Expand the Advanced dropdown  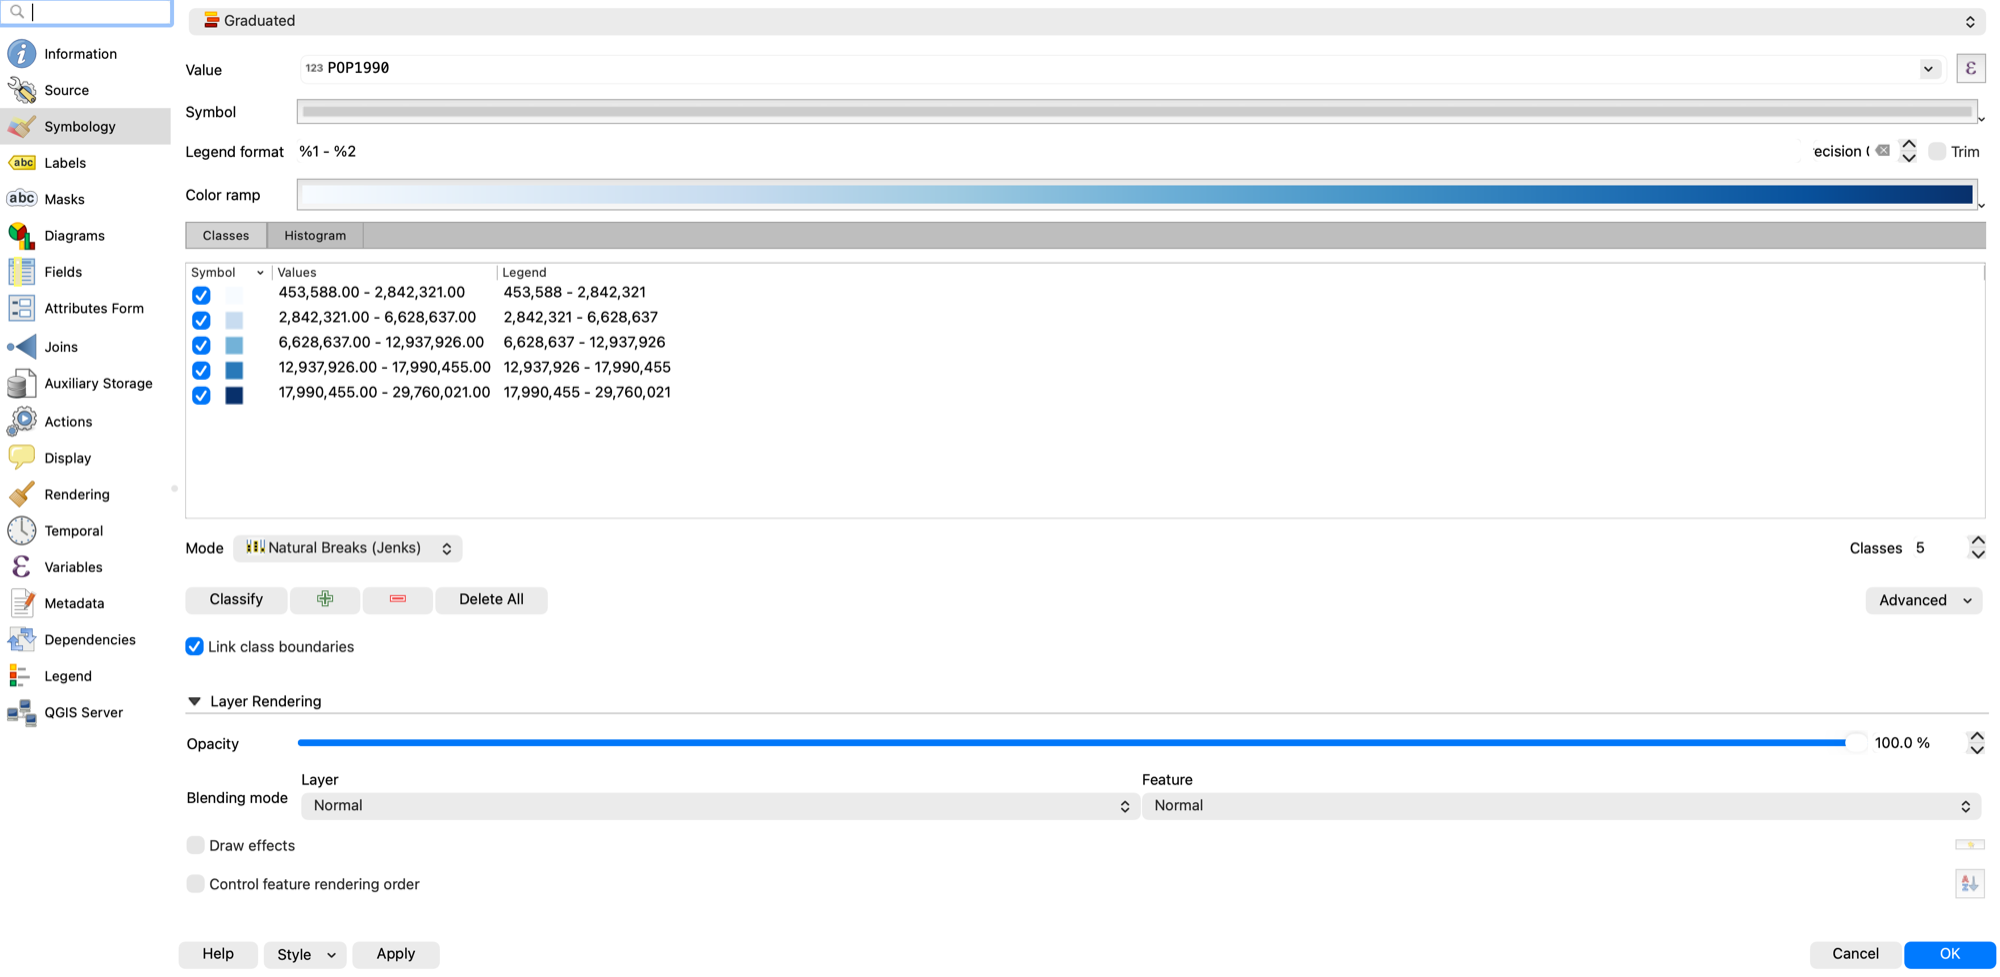1923,601
